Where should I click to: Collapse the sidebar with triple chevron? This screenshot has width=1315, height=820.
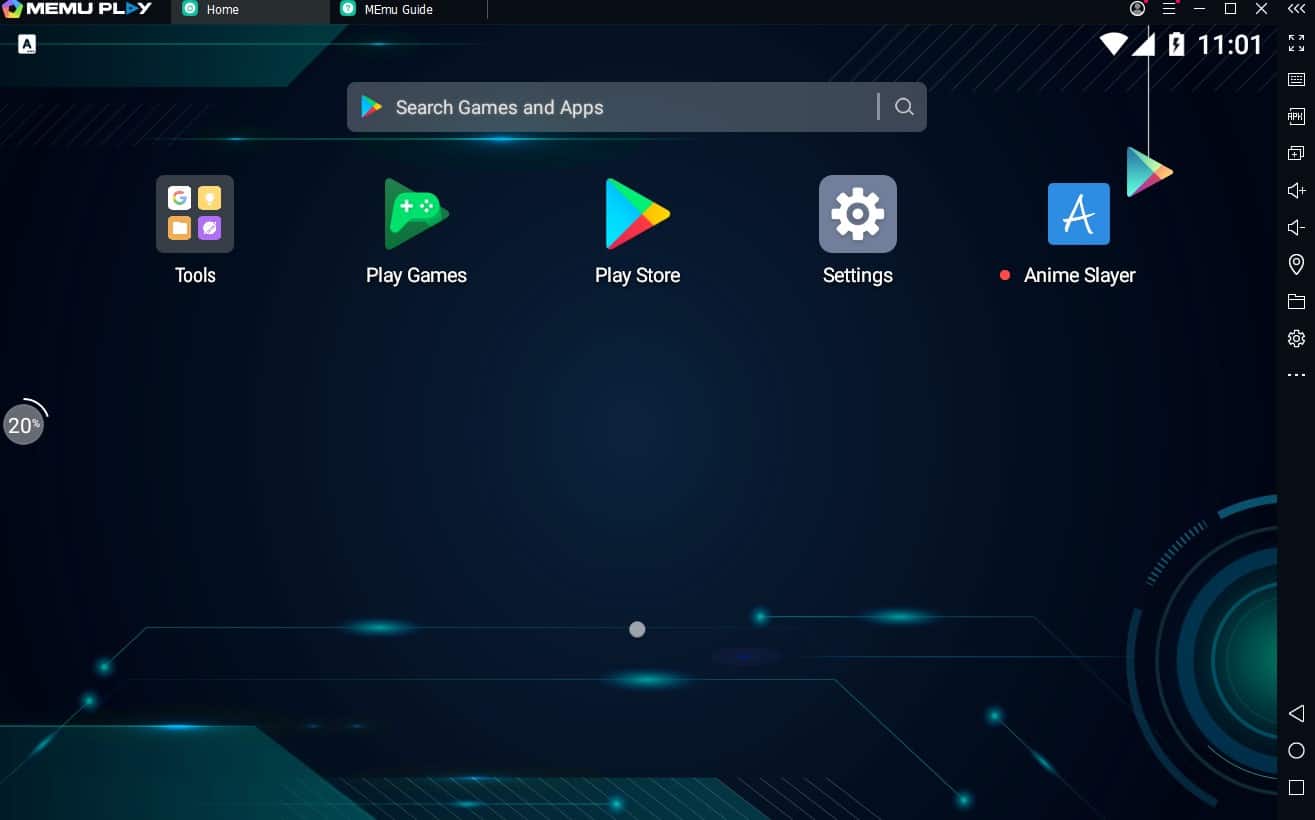tap(1296, 9)
